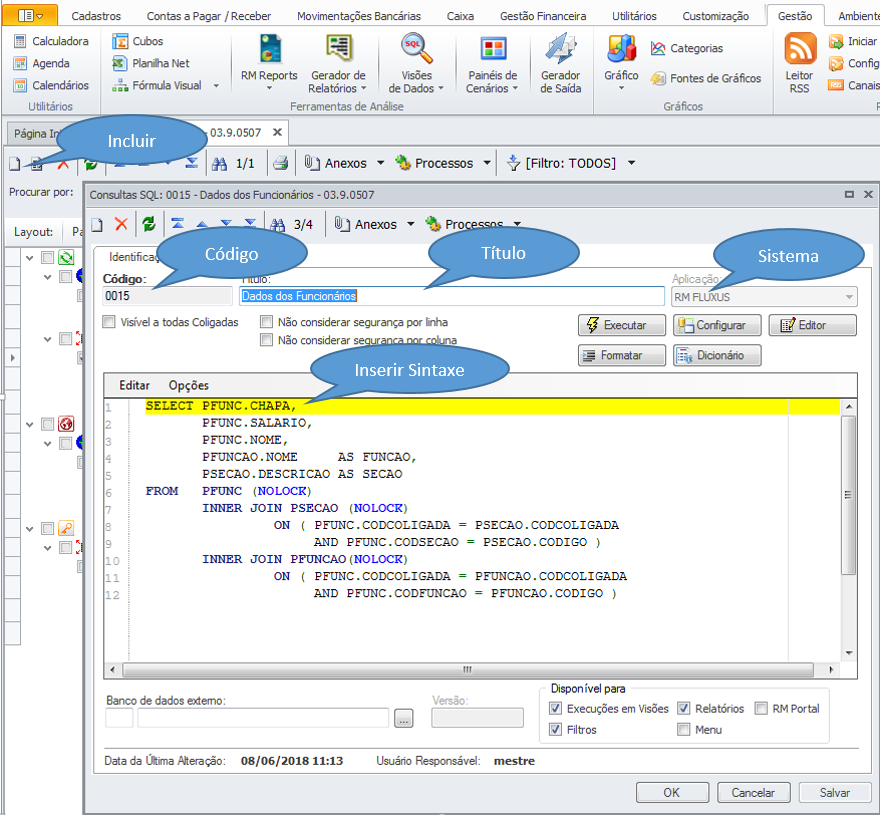The image size is (880, 815).
Task: Enable Não considerar segurança por linha
Action: [x=267, y=322]
